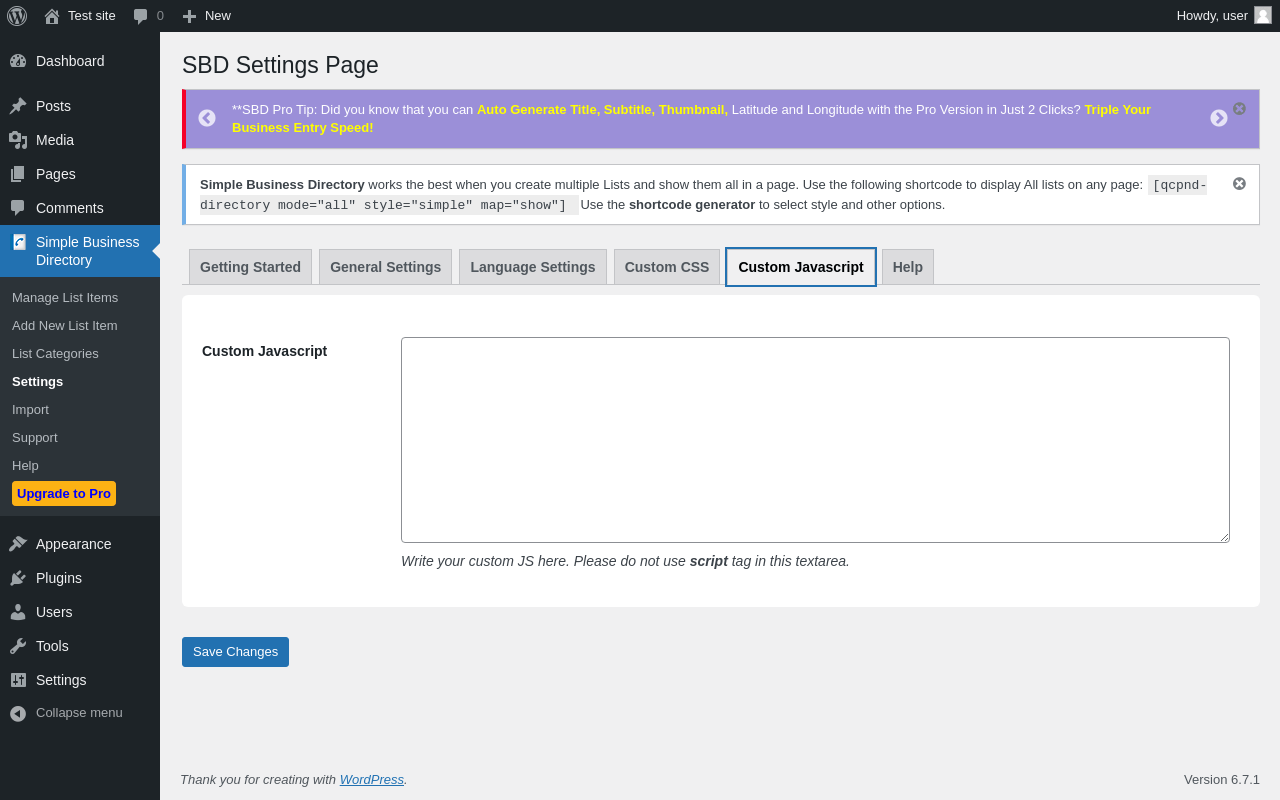Image resolution: width=1280 pixels, height=800 pixels.
Task: Open the sidebar Help submenu item
Action: pyautogui.click(x=25, y=465)
